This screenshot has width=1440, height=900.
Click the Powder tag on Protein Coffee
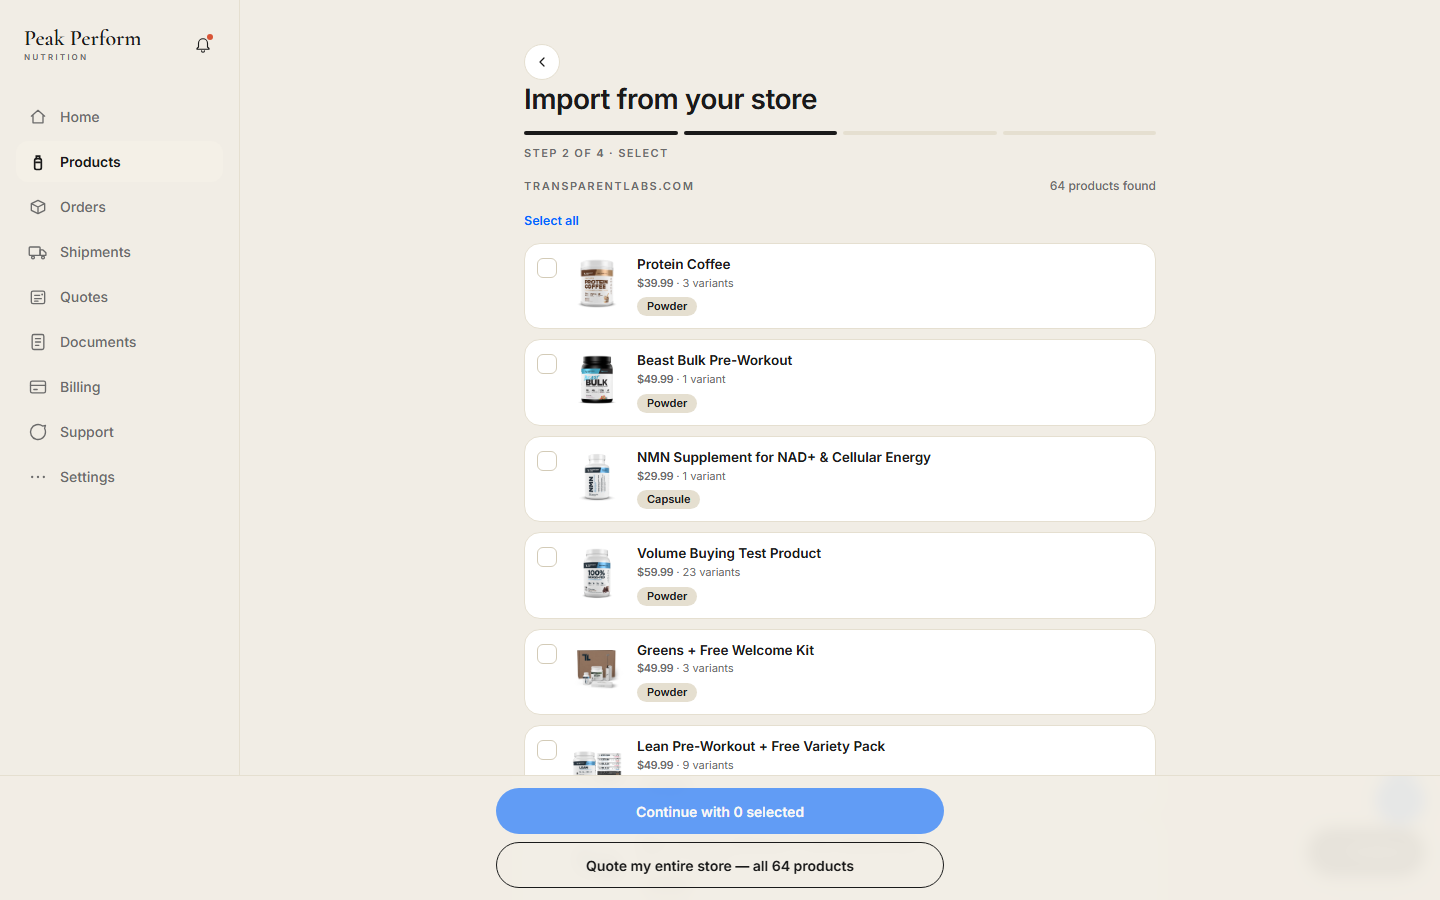pos(667,306)
